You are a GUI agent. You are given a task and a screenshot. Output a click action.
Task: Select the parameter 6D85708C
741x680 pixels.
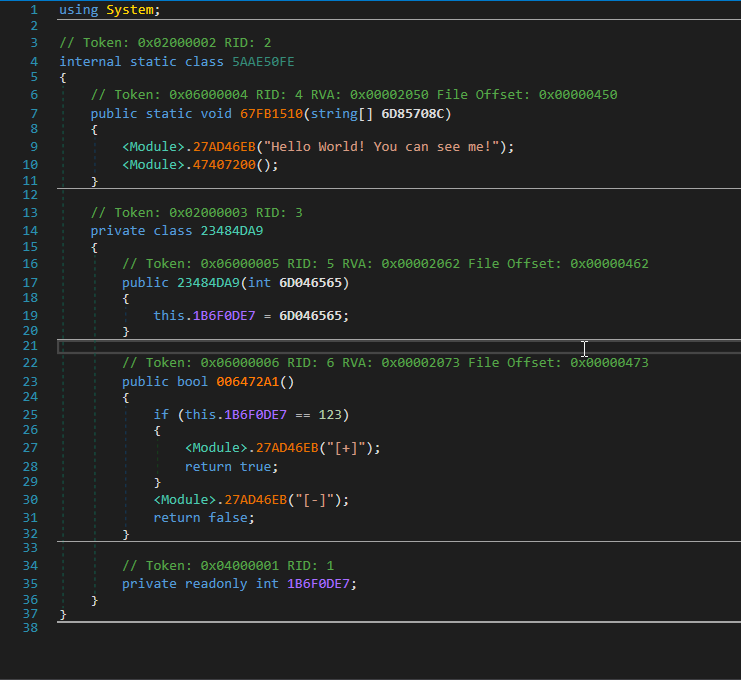(x=417, y=113)
